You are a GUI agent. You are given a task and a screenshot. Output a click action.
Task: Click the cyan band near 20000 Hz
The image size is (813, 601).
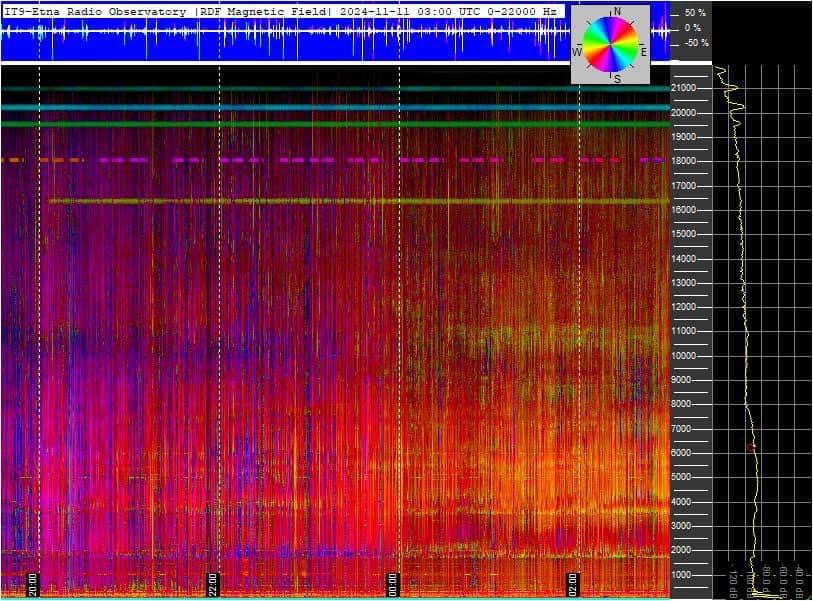(x=330, y=107)
